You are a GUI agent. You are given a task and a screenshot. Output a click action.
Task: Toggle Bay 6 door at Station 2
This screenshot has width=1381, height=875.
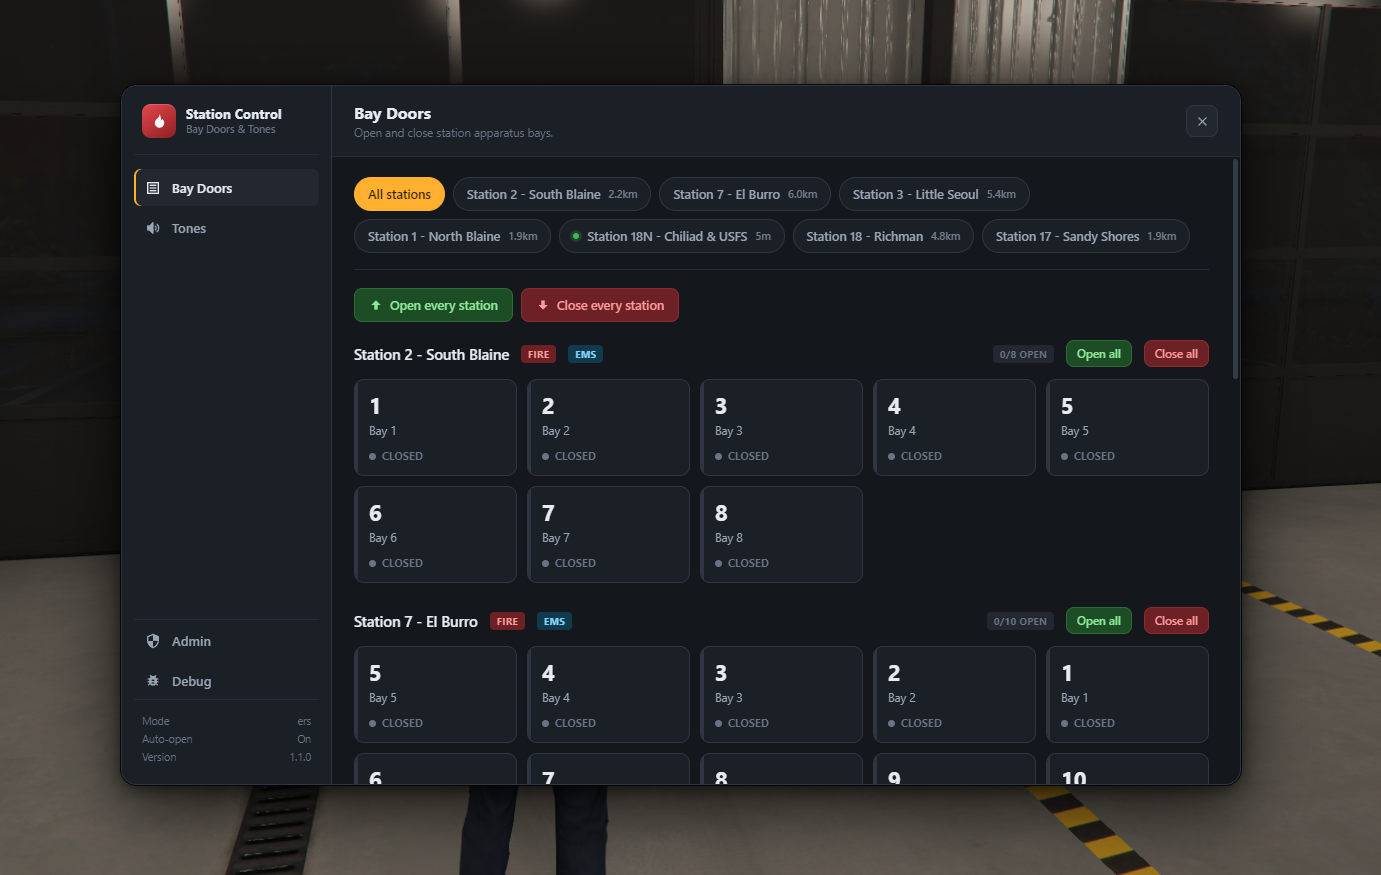pyautogui.click(x=435, y=534)
